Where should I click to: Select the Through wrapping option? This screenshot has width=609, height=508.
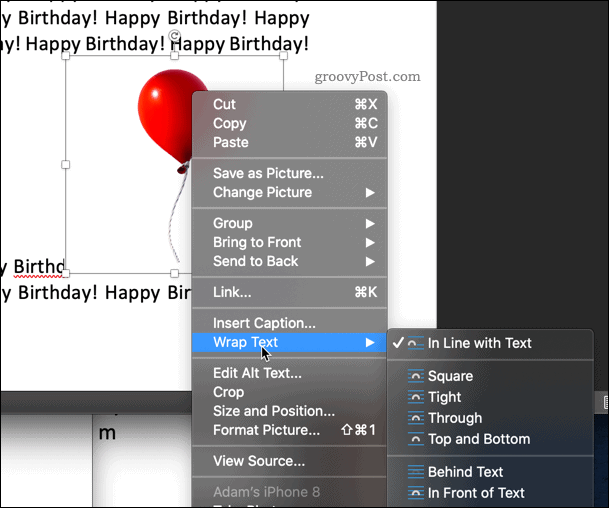point(490,418)
